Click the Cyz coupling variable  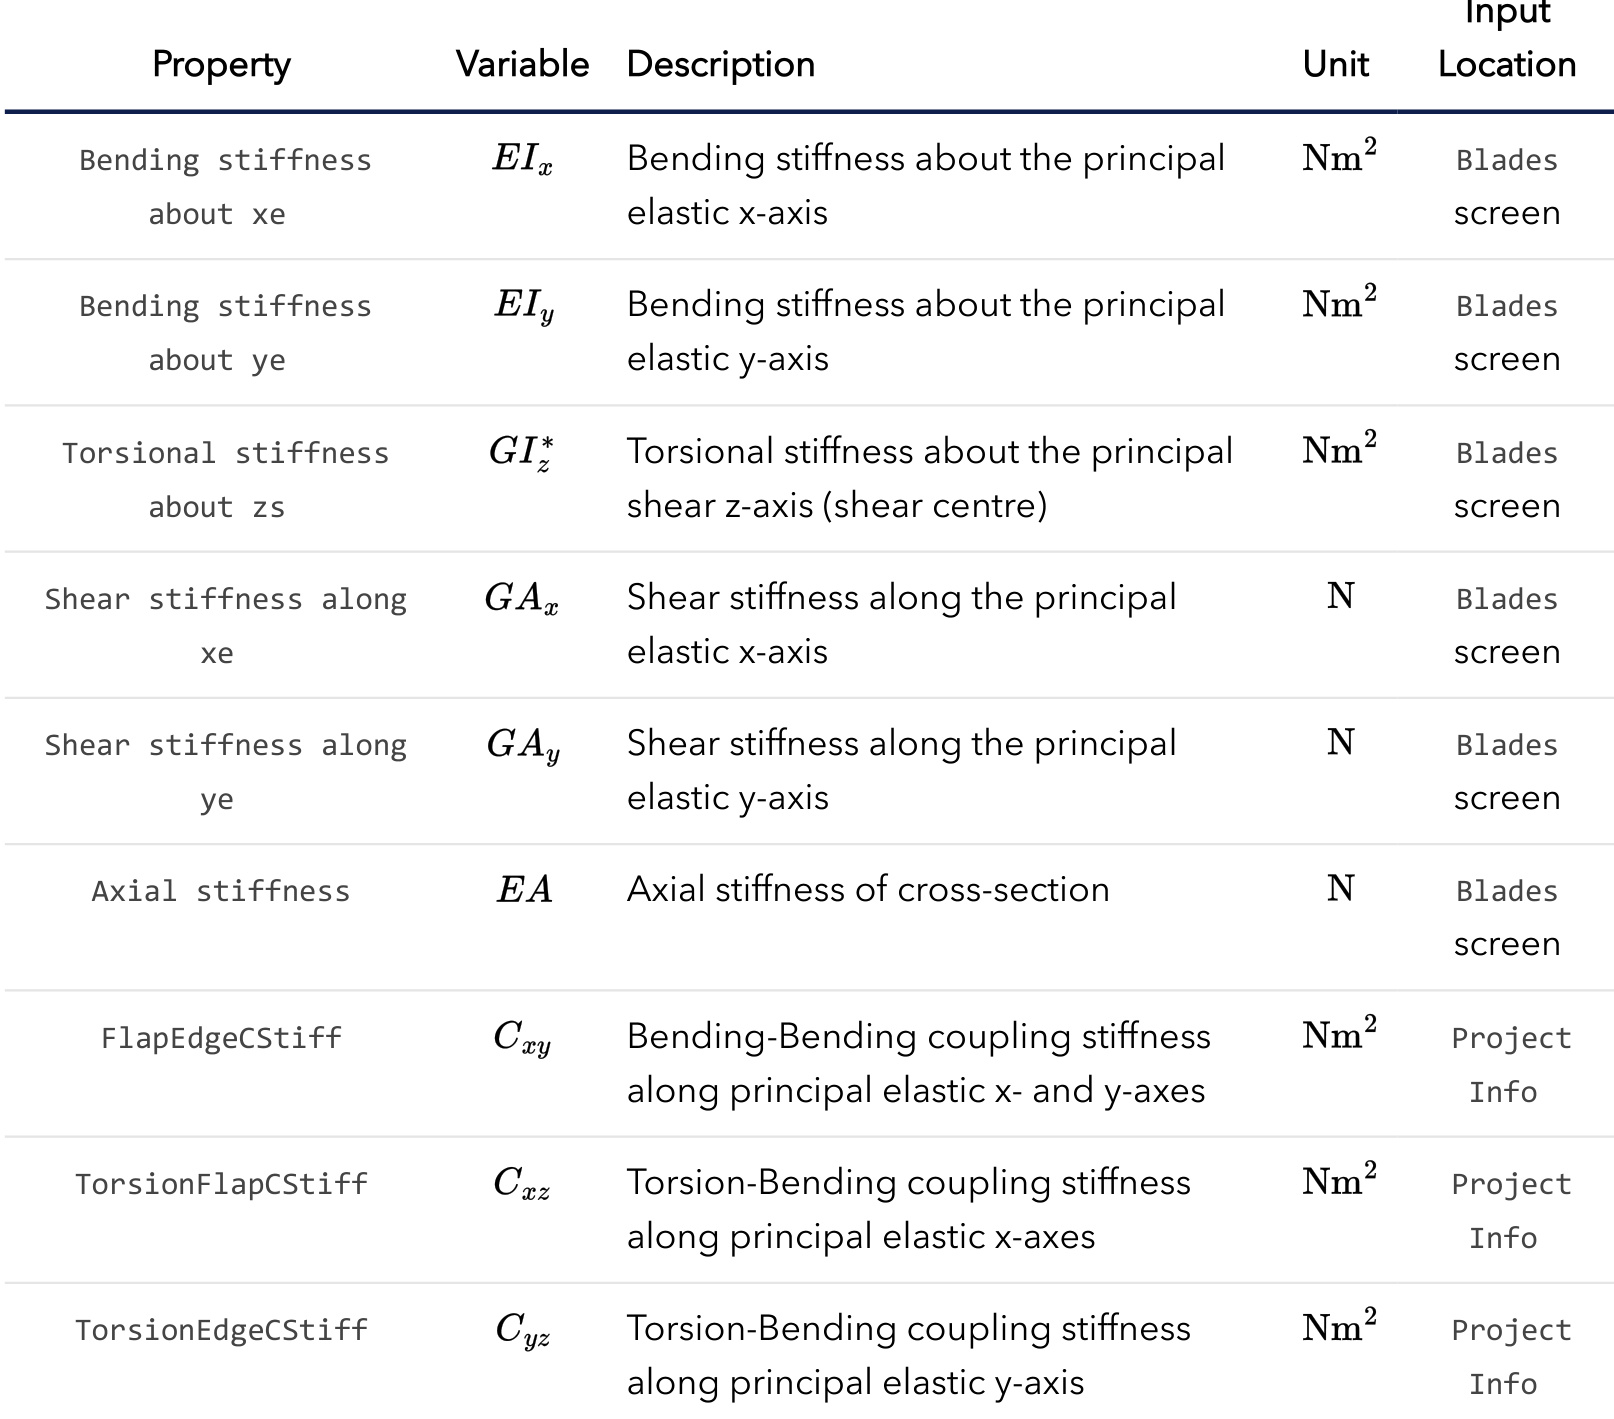pyautogui.click(x=522, y=1329)
